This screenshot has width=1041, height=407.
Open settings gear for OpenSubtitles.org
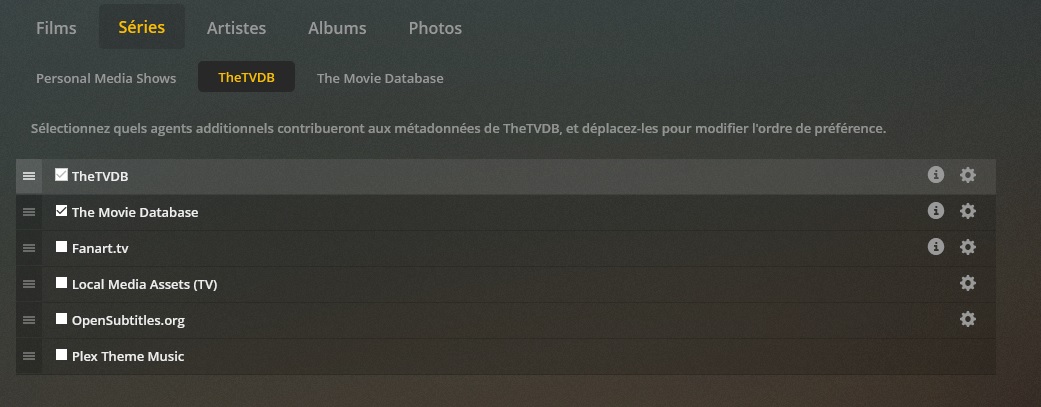click(968, 319)
